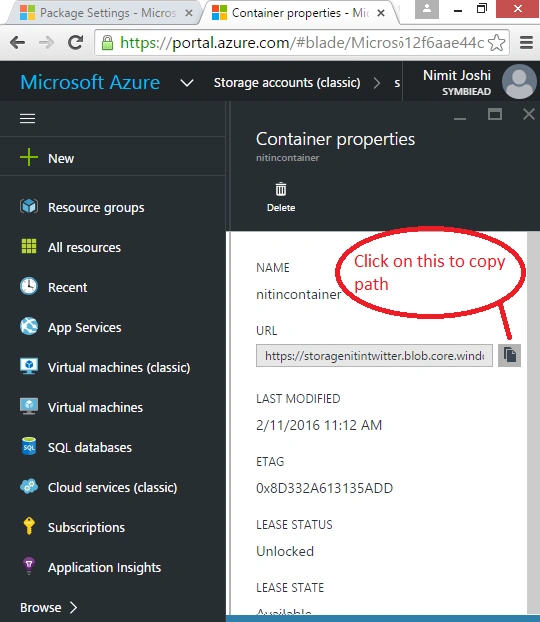540x622 pixels.
Task: Close the Container properties browser tab
Action: click(x=380, y=13)
